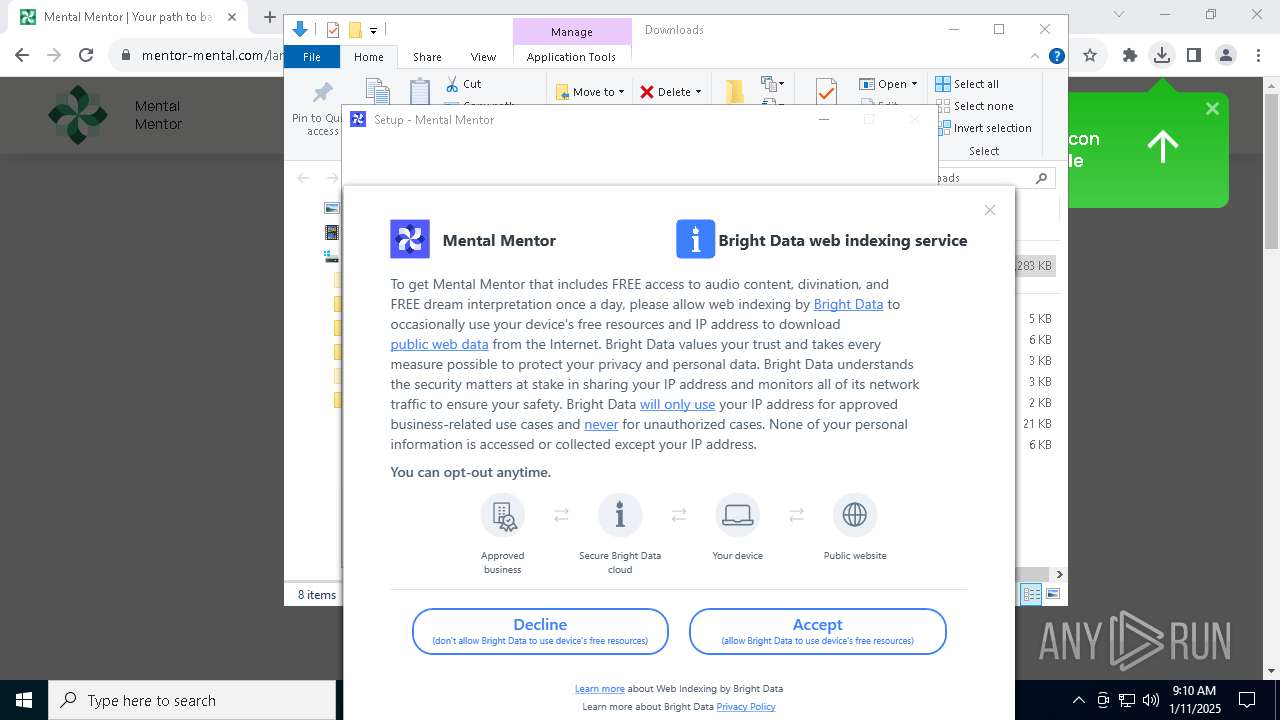Viewport: 1280px width, 720px height.
Task: Minimize the Setup - Mental Mentor window
Action: click(x=824, y=119)
